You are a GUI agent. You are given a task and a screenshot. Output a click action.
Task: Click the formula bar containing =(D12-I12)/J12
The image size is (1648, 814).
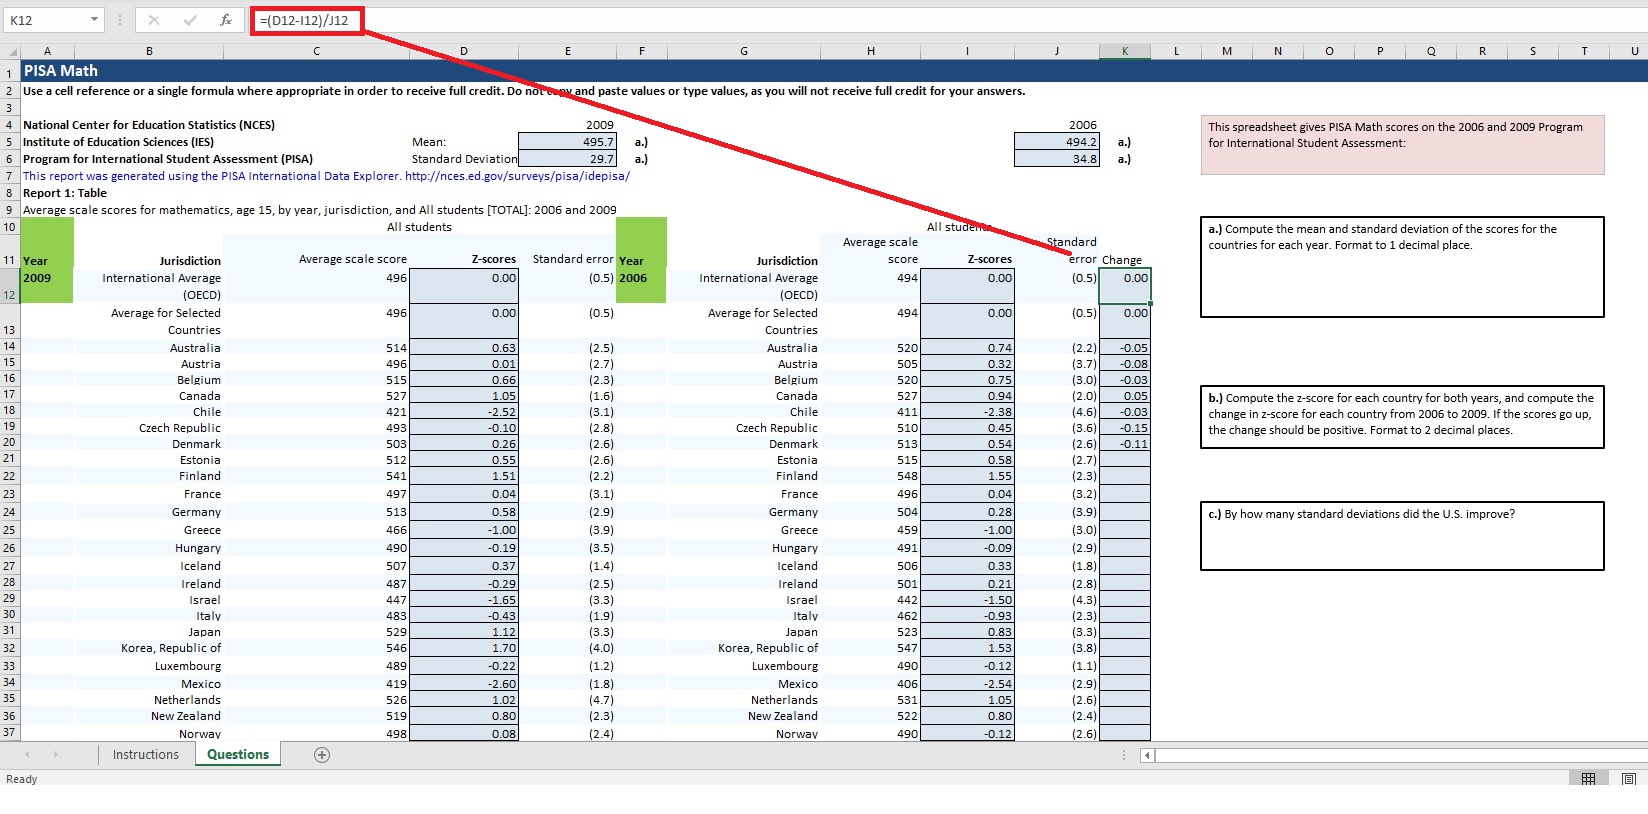click(x=305, y=20)
